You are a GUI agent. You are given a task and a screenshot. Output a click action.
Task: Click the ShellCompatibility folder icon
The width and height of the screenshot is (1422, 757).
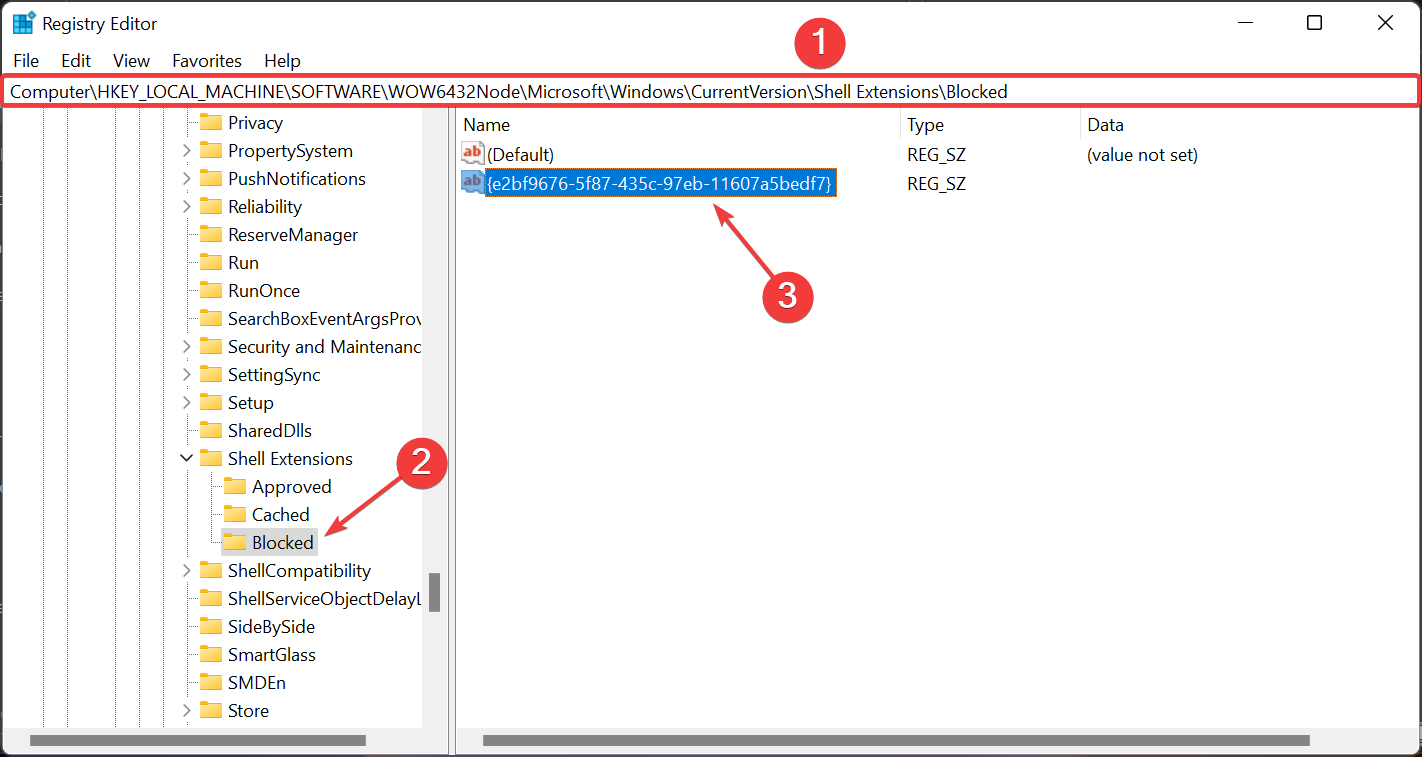point(210,571)
